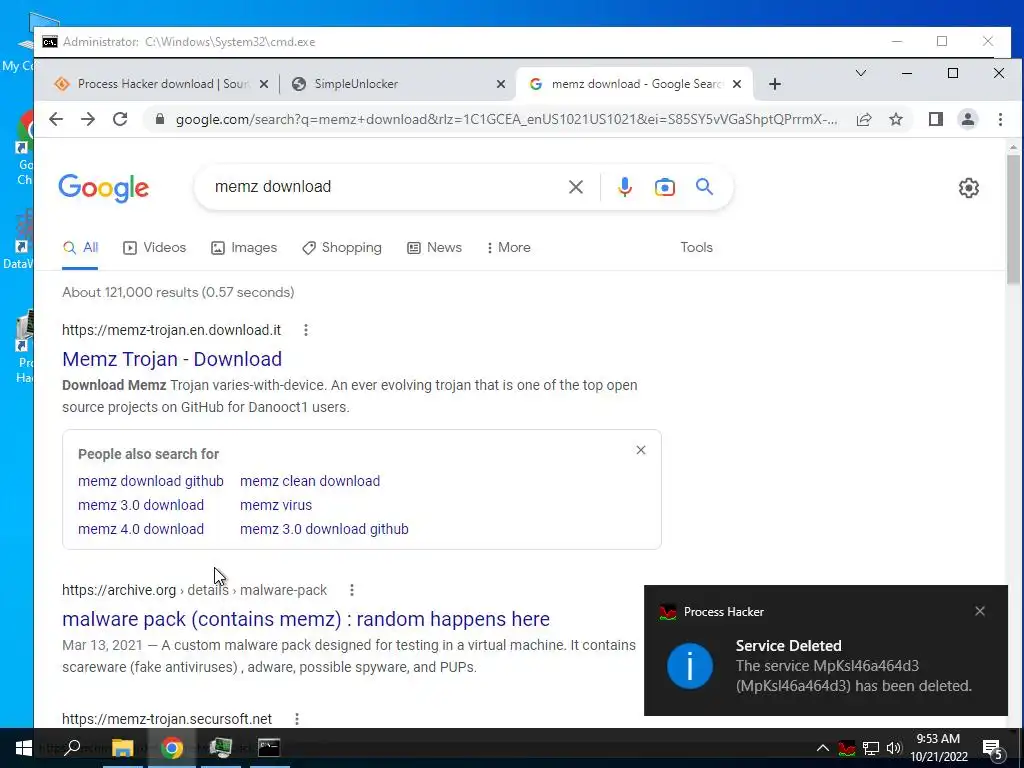The height and width of the screenshot is (768, 1024).
Task: Submit search with the magnifier icon
Action: tap(704, 187)
